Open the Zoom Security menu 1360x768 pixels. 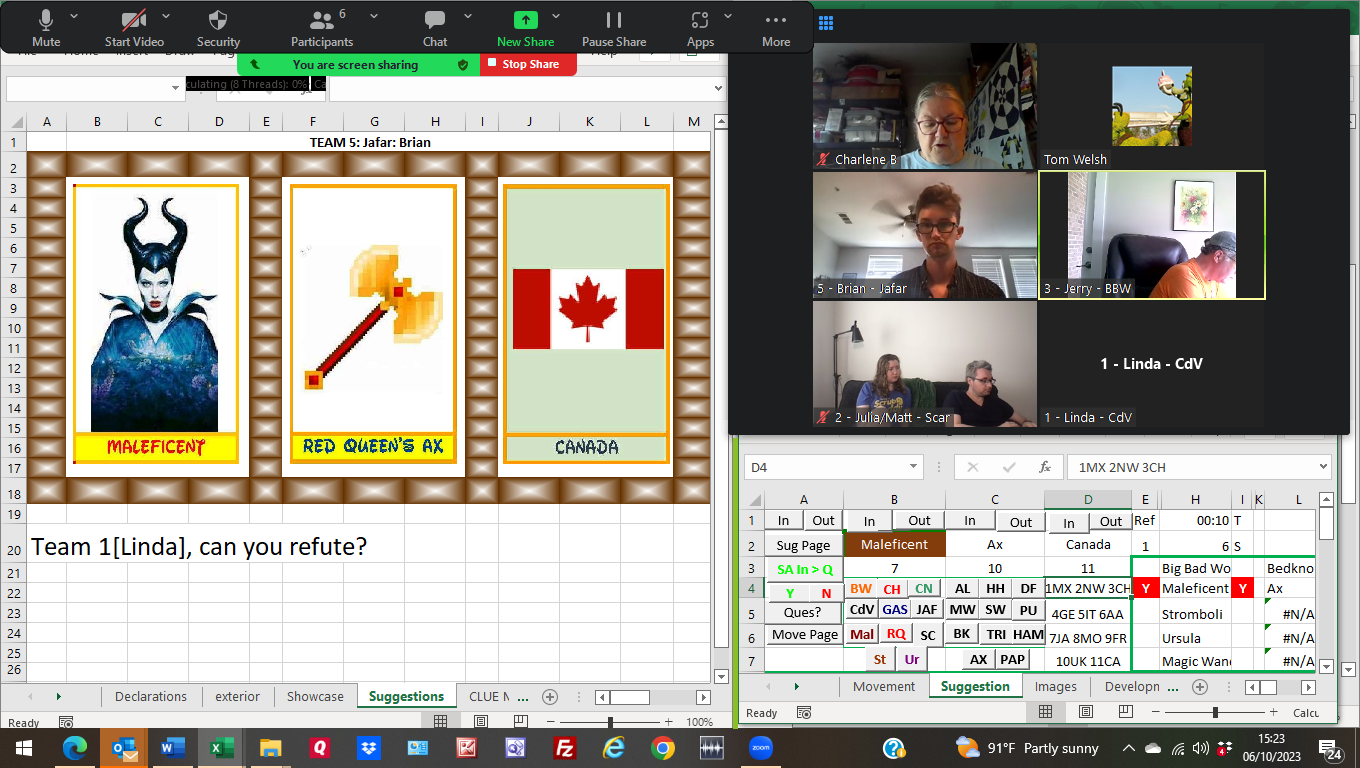pos(218,28)
